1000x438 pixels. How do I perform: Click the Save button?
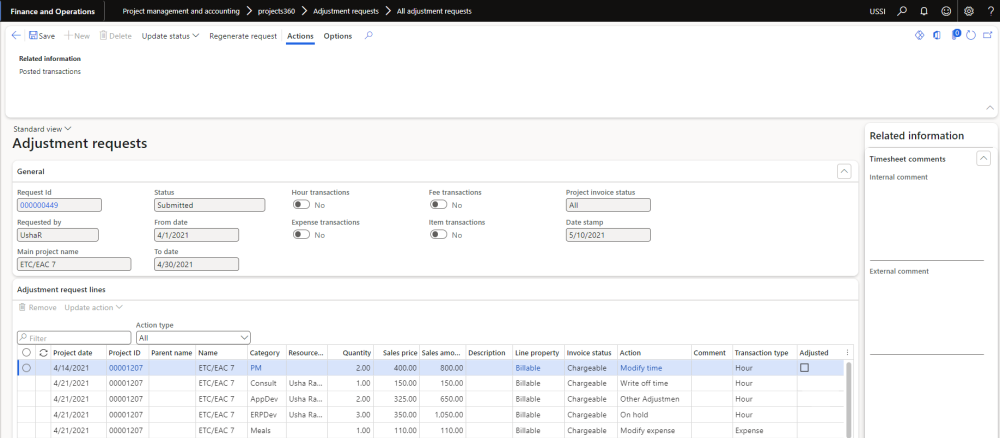(42, 36)
